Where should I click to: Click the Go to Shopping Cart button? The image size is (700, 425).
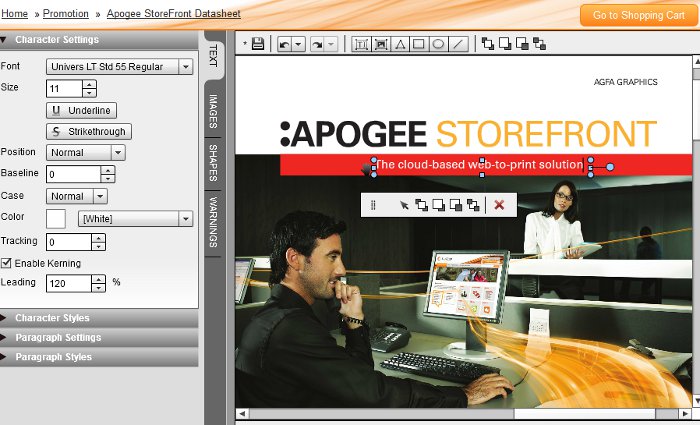point(638,15)
